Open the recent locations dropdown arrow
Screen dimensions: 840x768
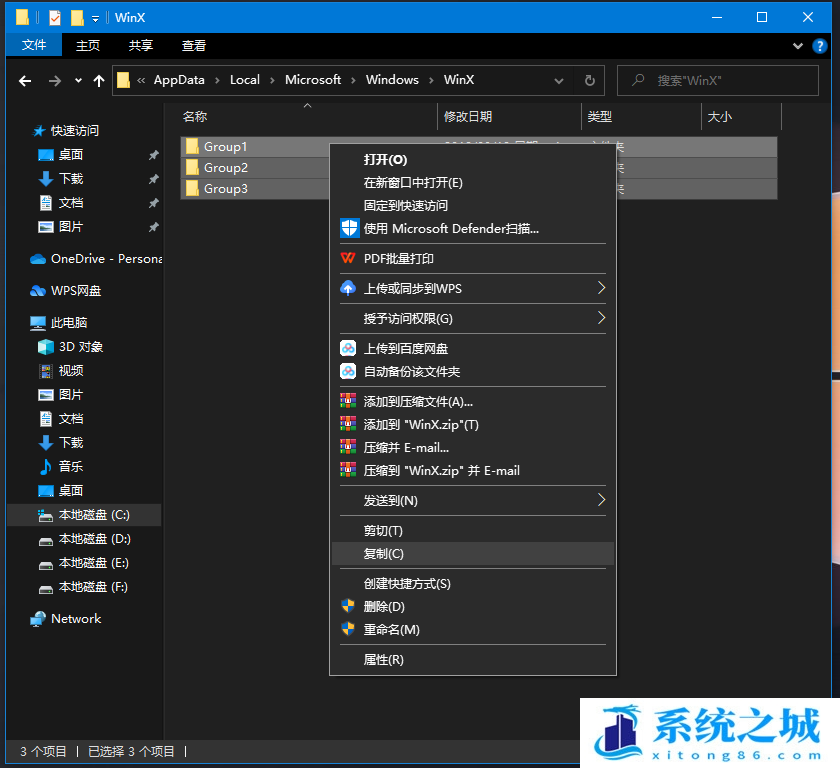(x=78, y=81)
